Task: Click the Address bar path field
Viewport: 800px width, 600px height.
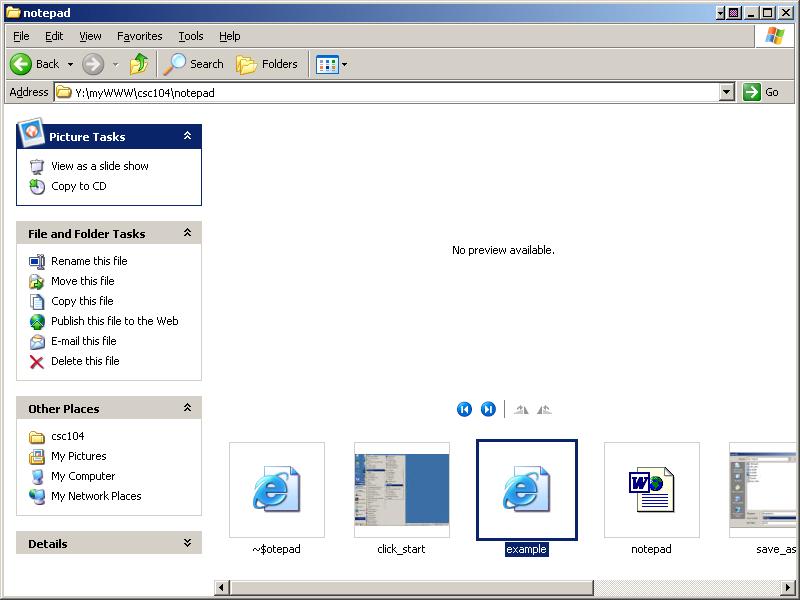Action: coord(387,92)
